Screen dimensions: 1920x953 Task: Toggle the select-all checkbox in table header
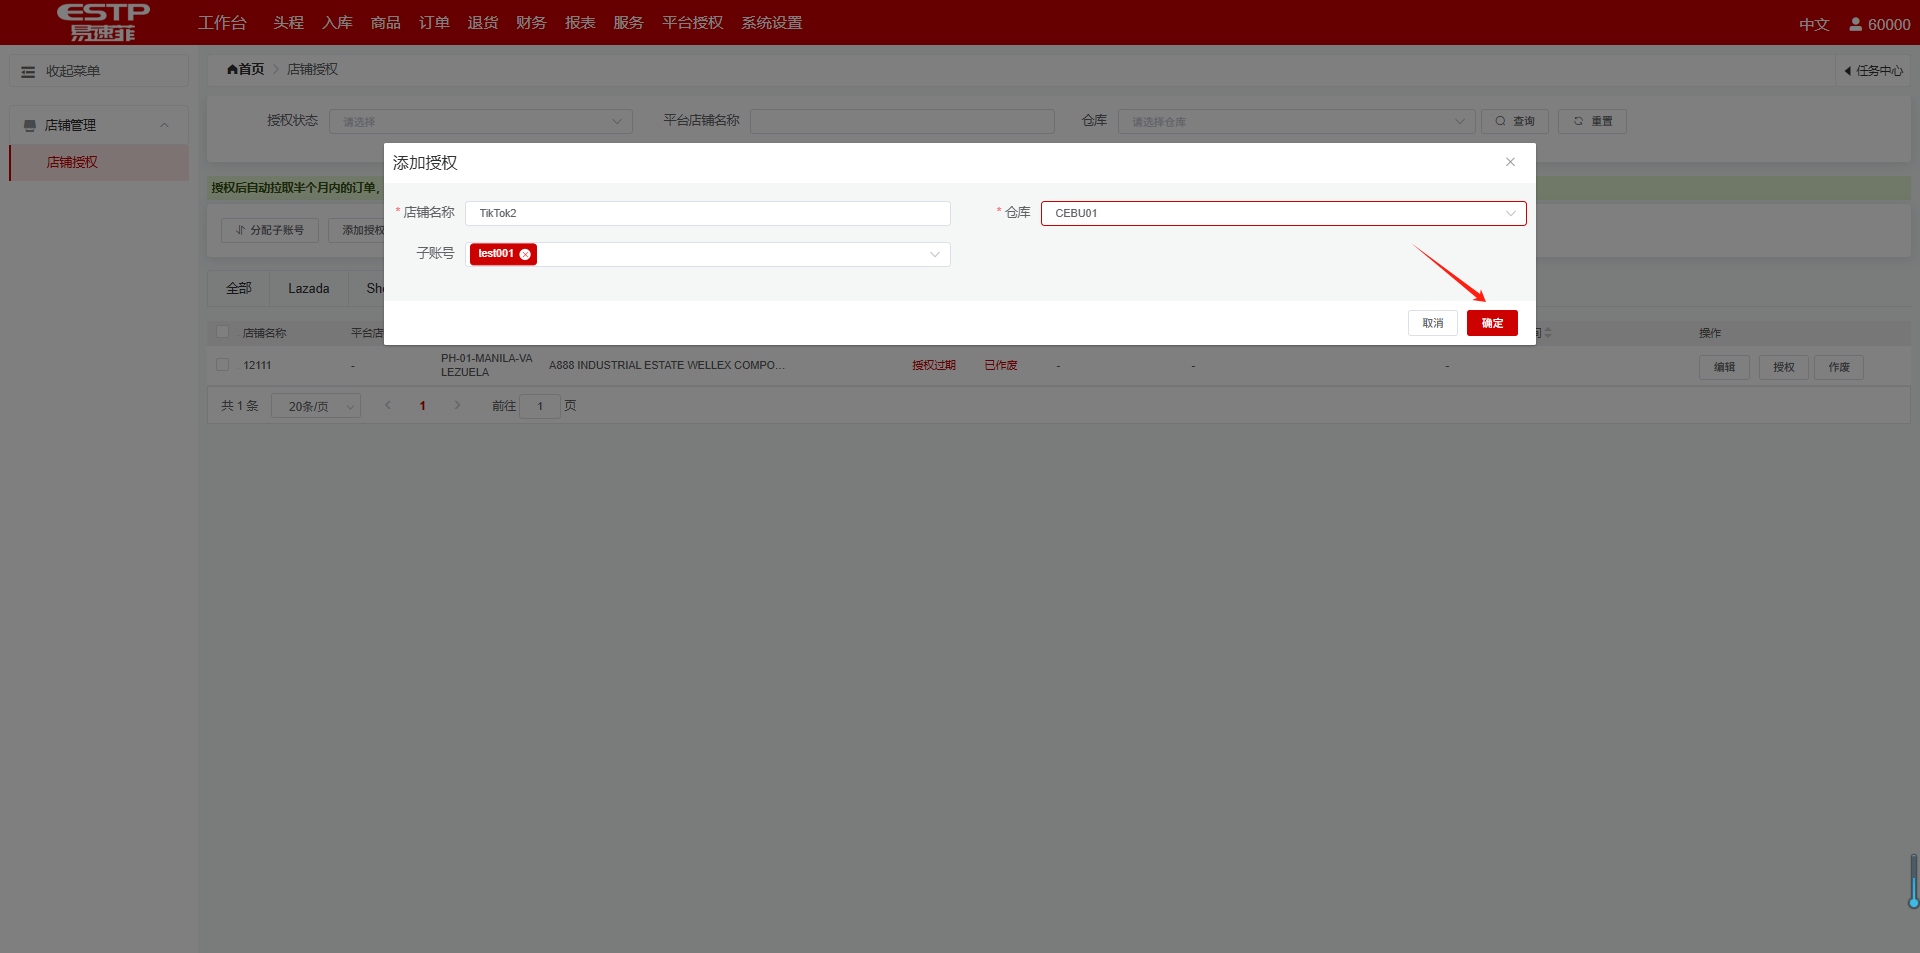click(223, 332)
